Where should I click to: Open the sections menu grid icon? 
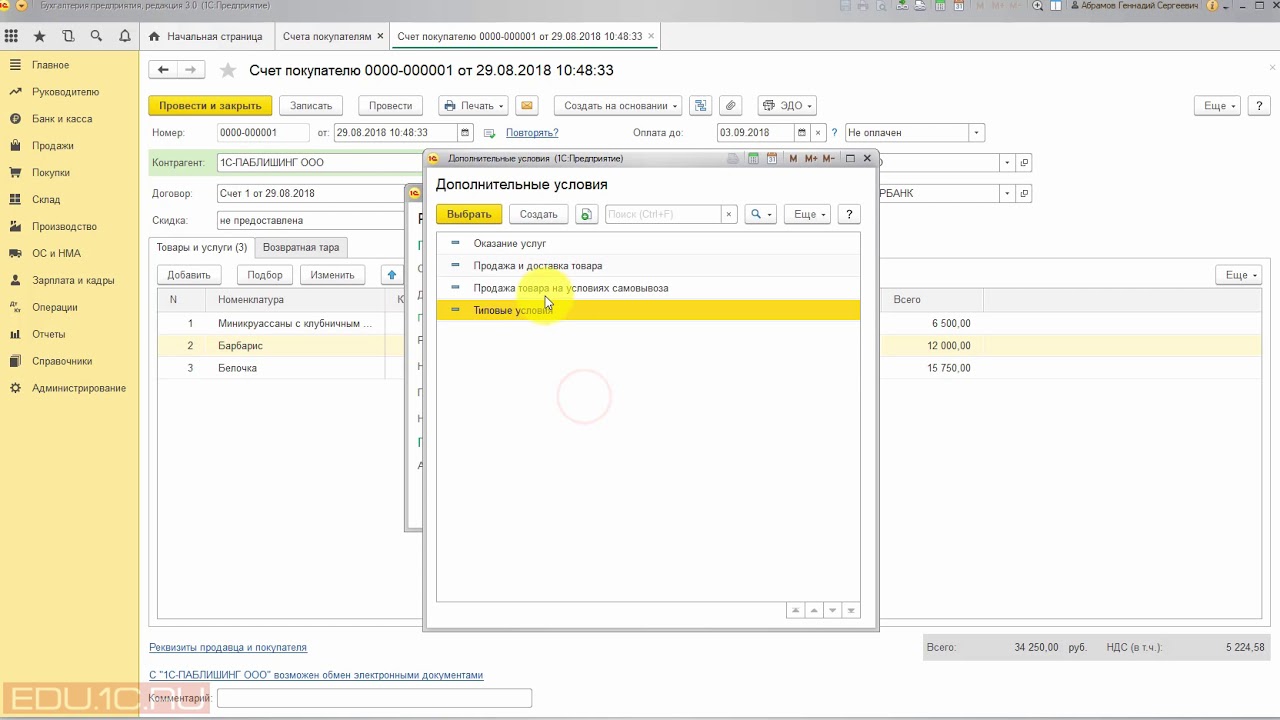pyautogui.click(x=11, y=36)
